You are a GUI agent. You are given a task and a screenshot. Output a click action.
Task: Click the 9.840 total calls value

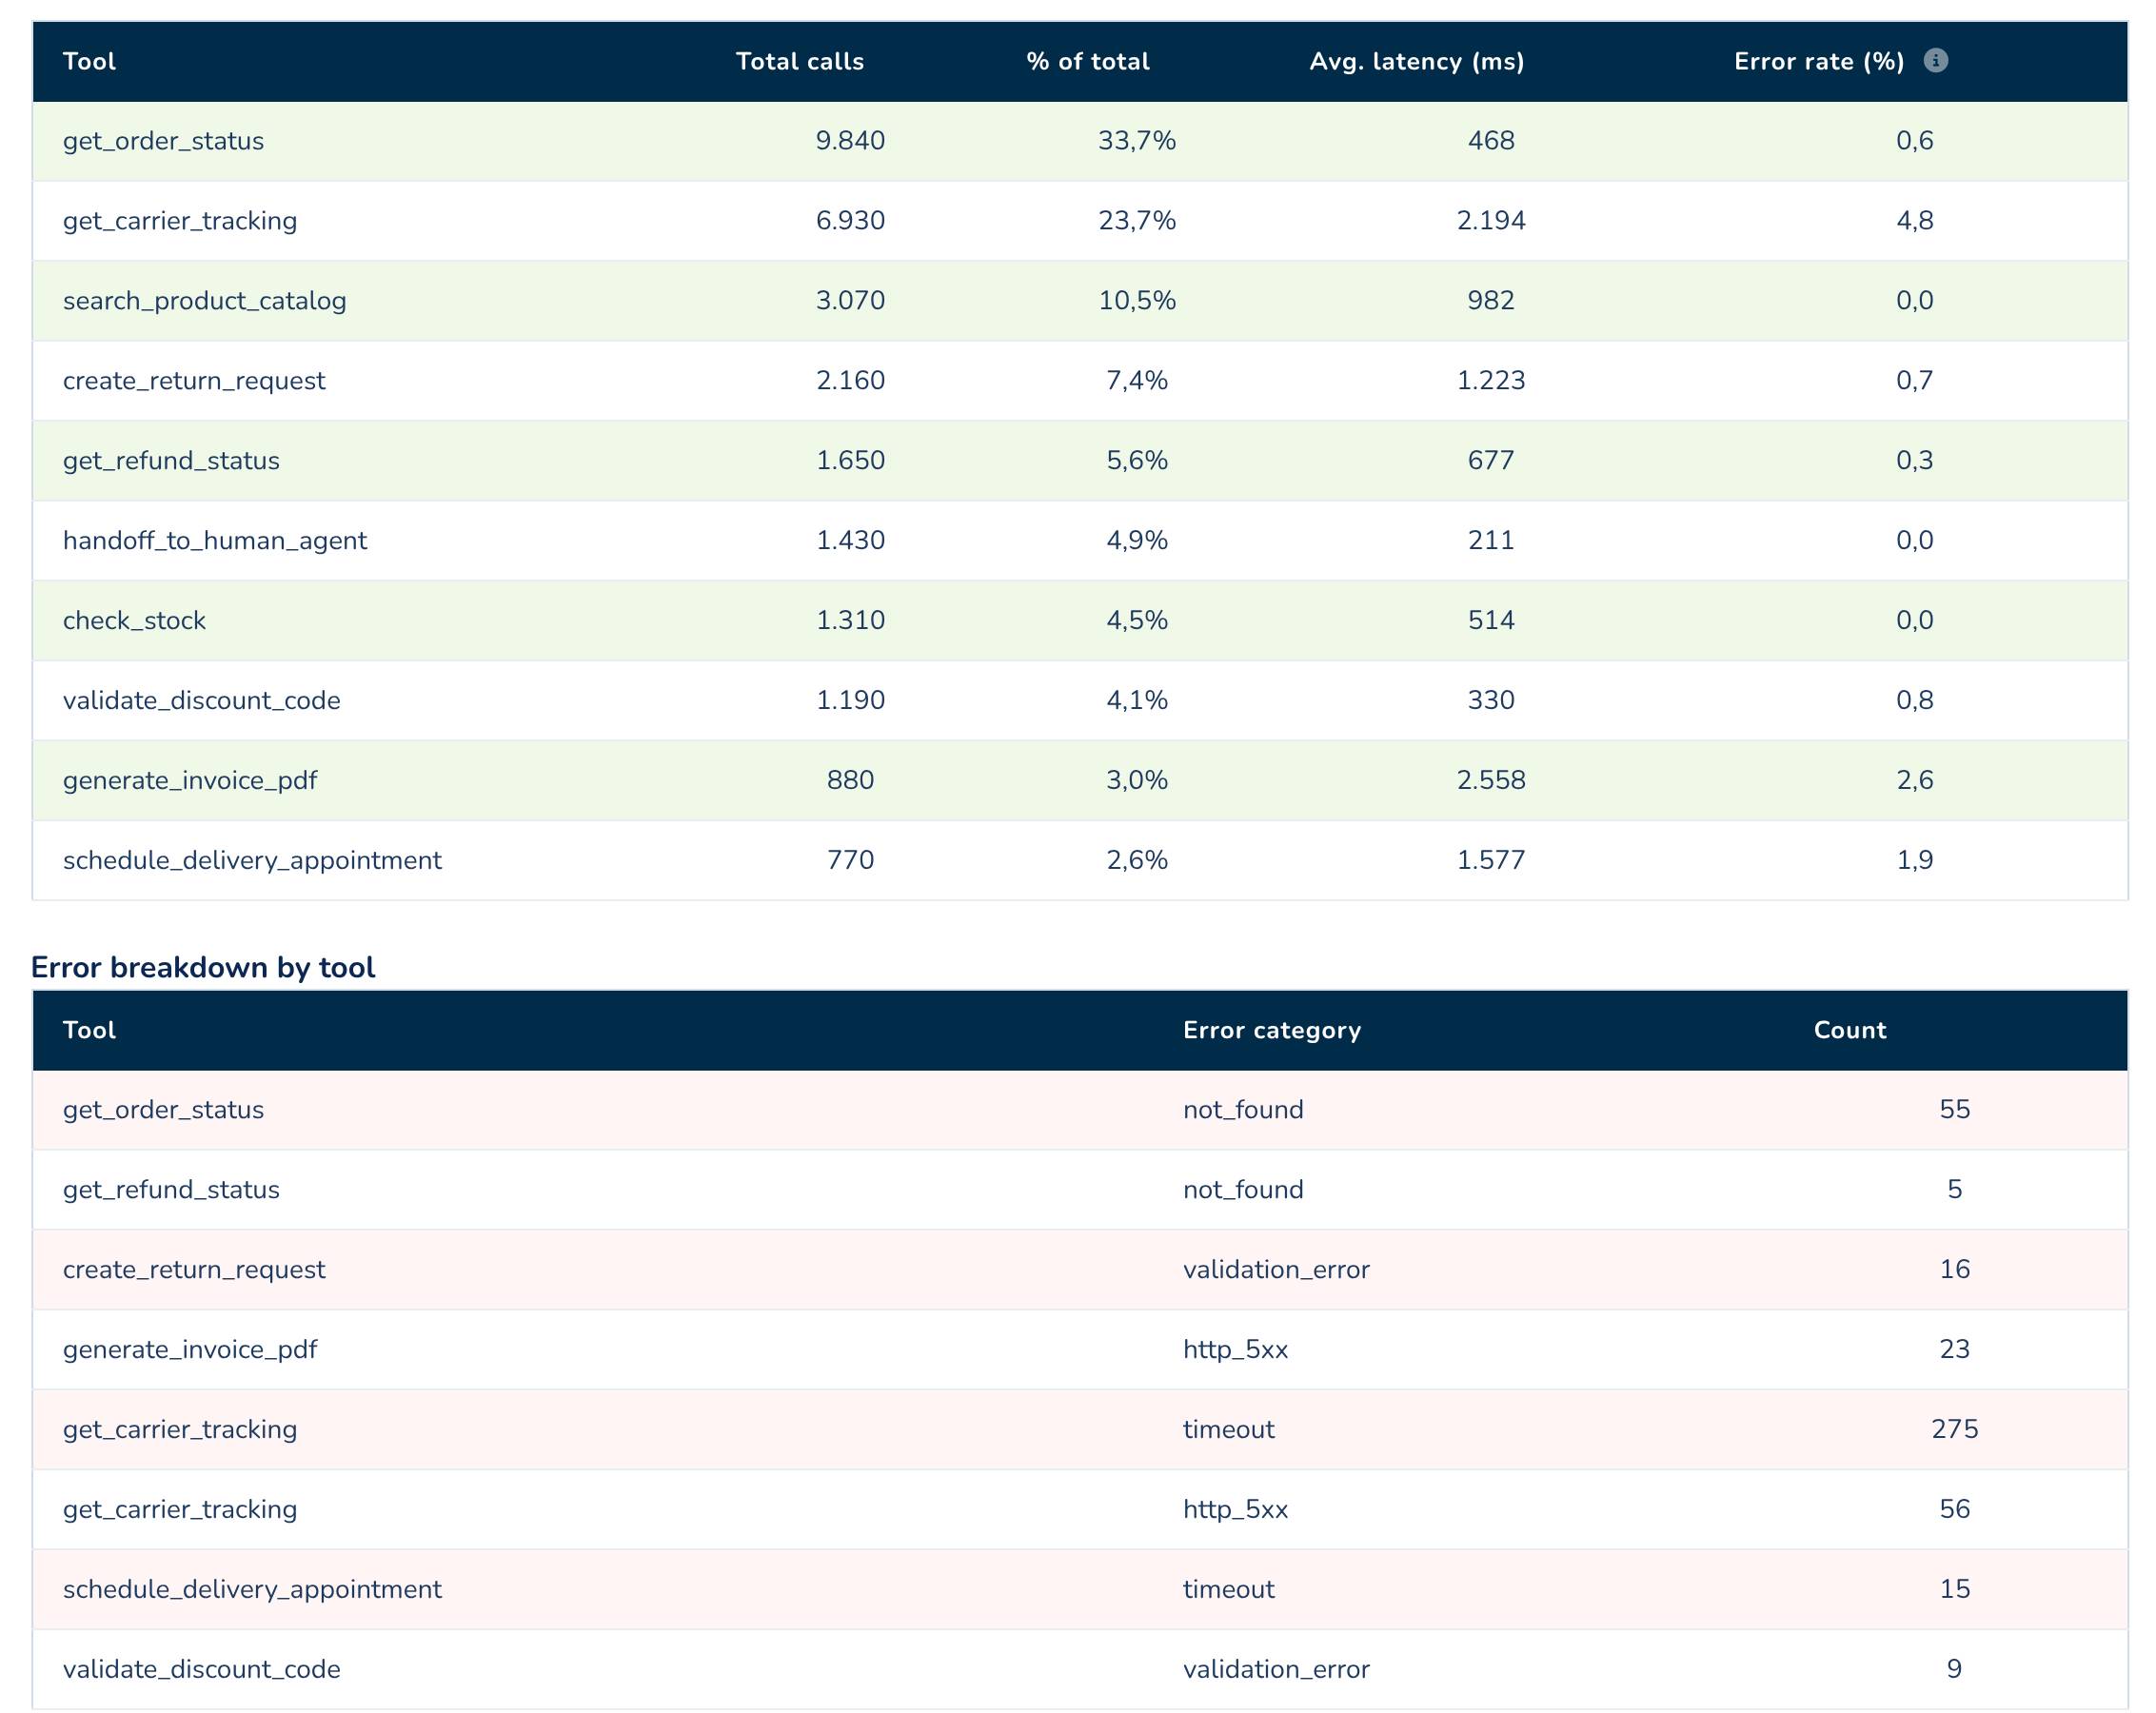click(850, 141)
